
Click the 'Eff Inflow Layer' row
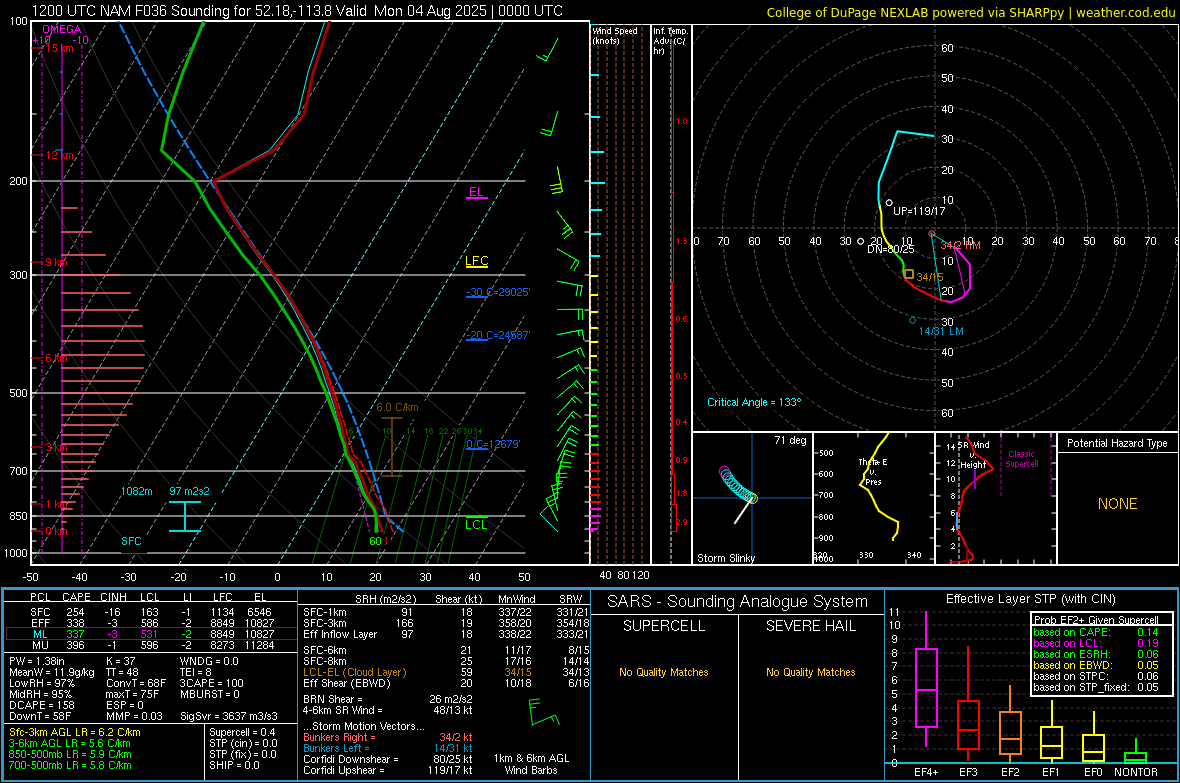[446, 634]
